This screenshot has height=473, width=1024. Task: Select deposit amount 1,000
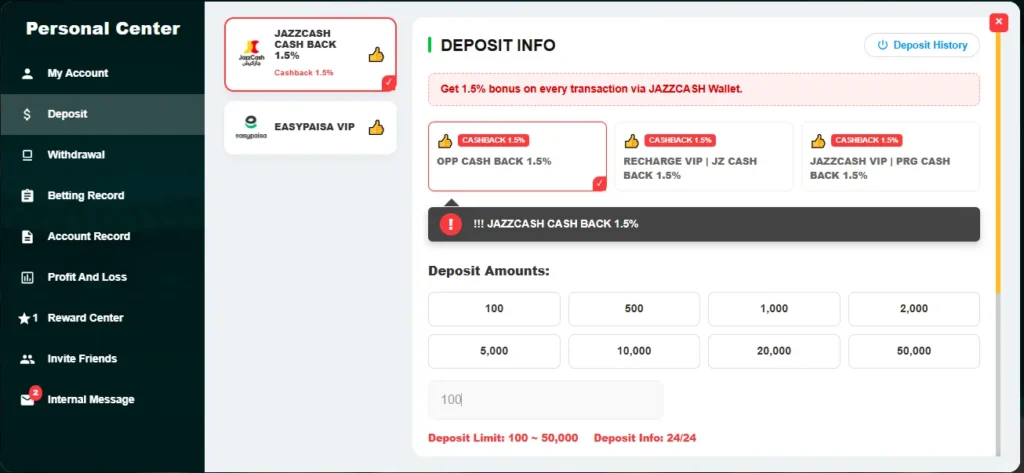[774, 309]
